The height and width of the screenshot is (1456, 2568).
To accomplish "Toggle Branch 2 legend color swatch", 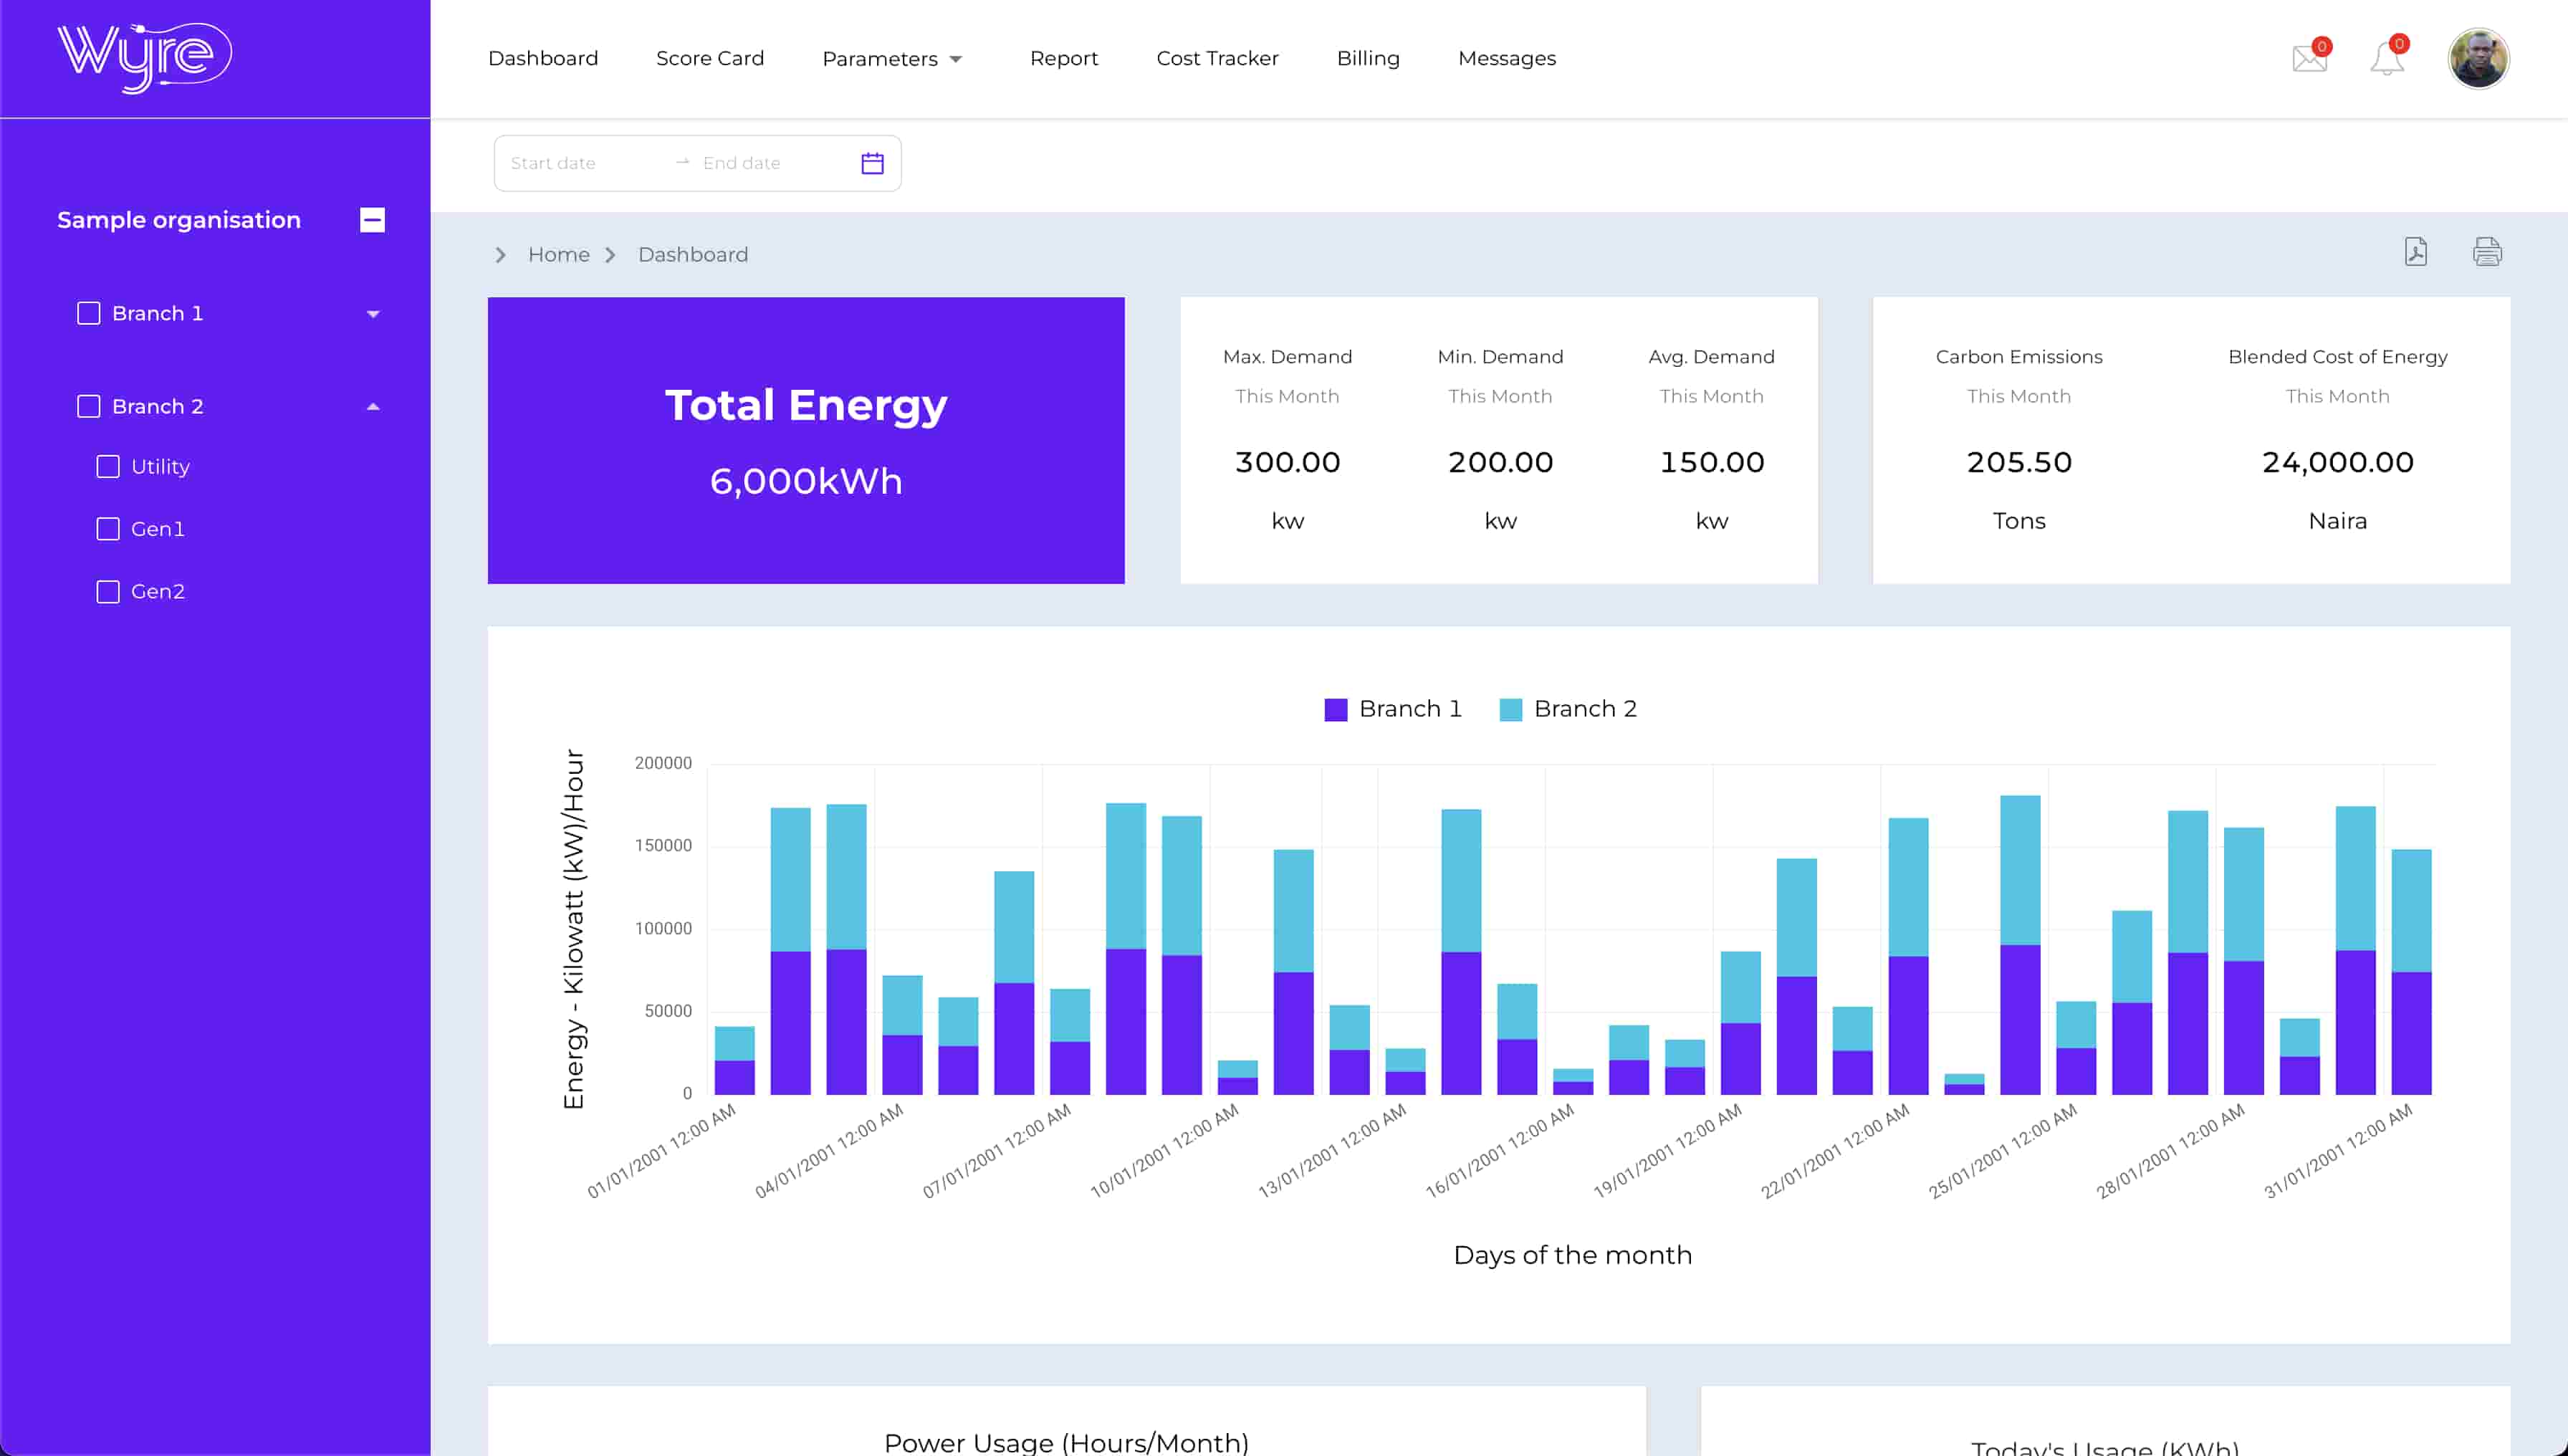I will [1510, 710].
